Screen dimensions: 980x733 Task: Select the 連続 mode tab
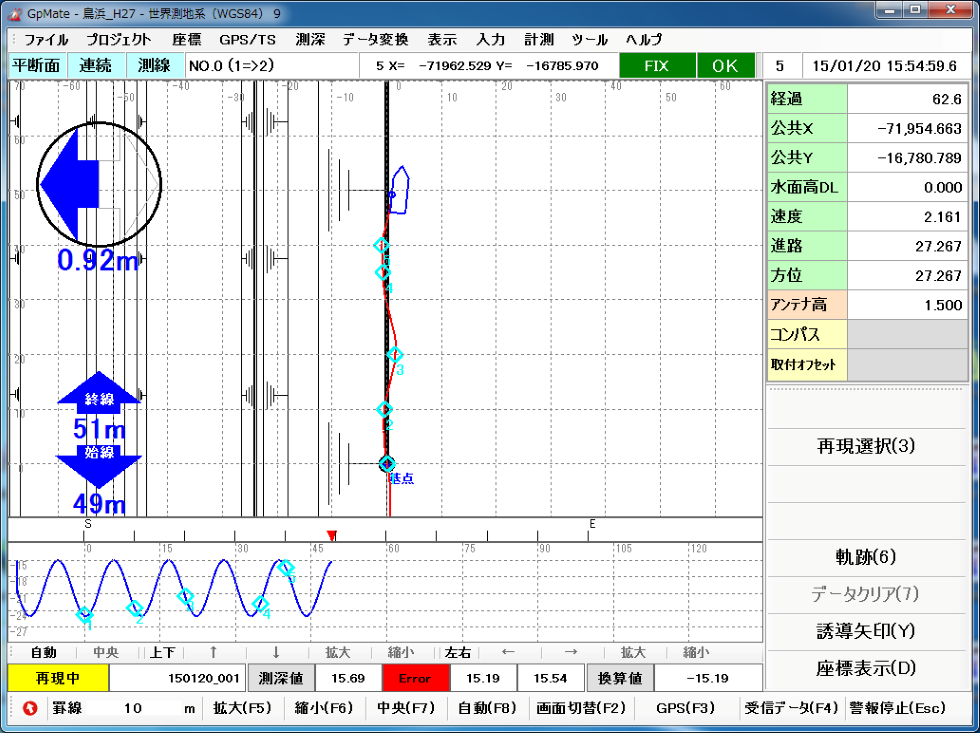[95, 66]
